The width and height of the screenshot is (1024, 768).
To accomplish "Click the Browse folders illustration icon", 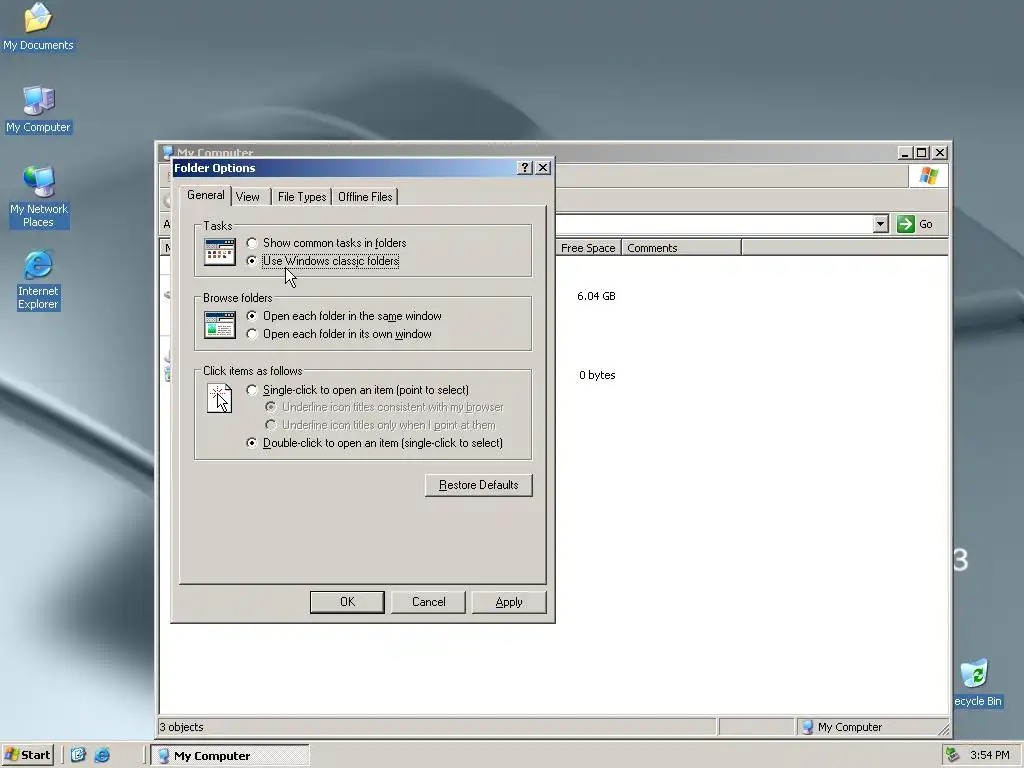I will [x=220, y=325].
